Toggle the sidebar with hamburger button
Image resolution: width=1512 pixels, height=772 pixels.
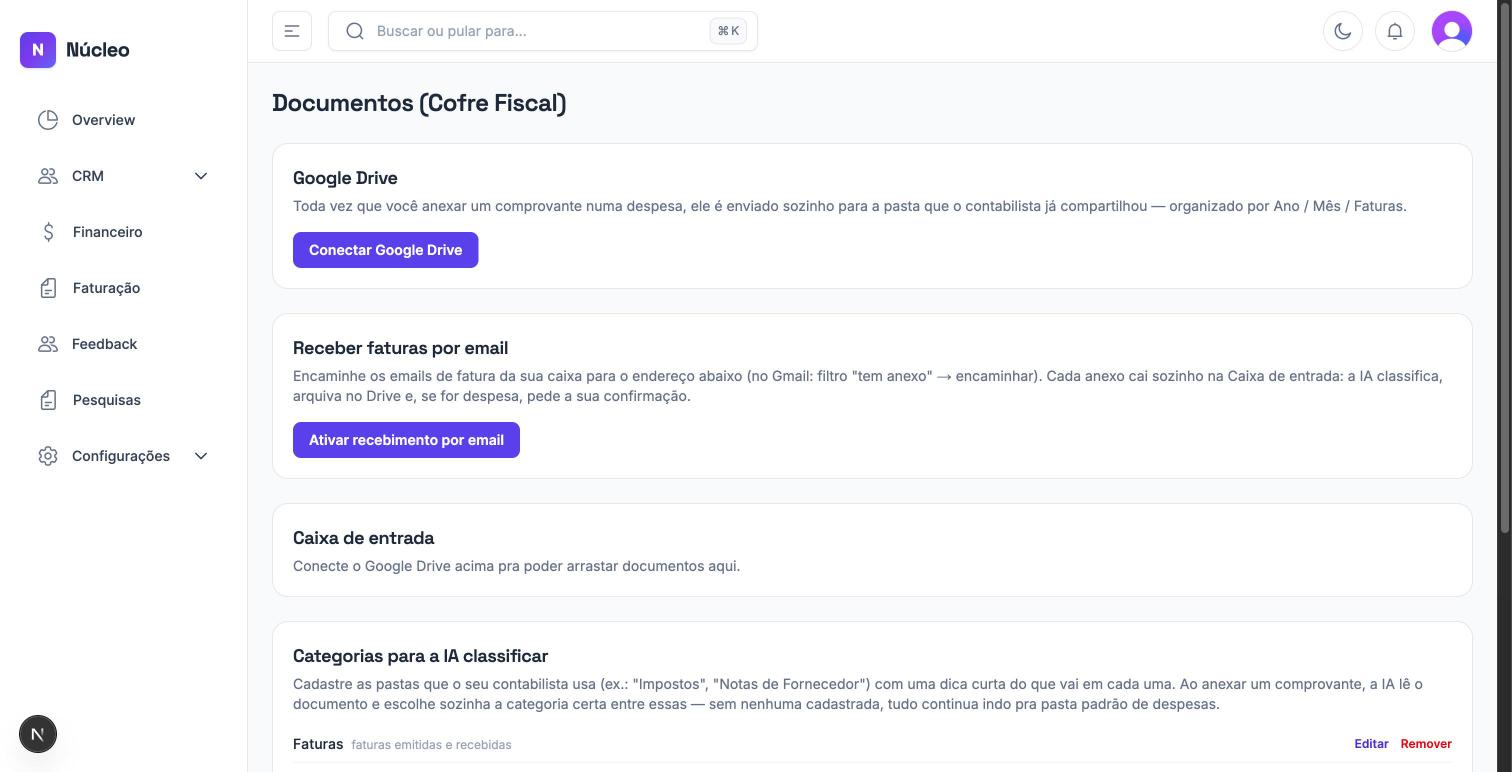292,31
